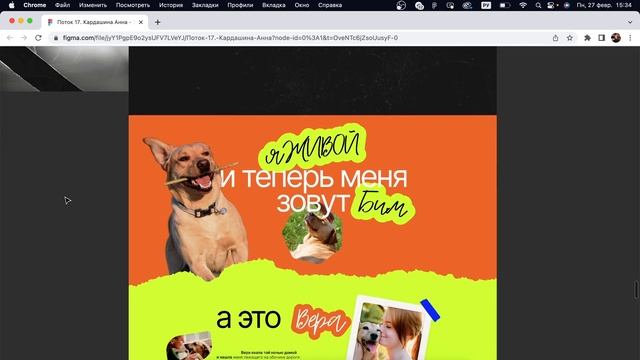The image size is (640, 360).
Task: Click the 'яЖИВОЙ' lettering sticker
Action: (x=313, y=148)
